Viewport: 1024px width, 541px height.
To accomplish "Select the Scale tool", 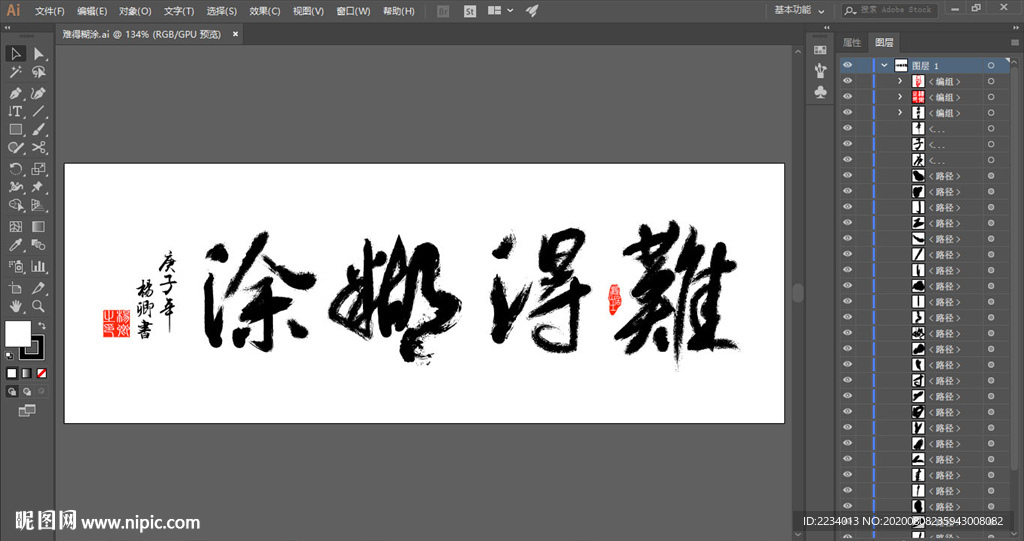I will (x=39, y=169).
